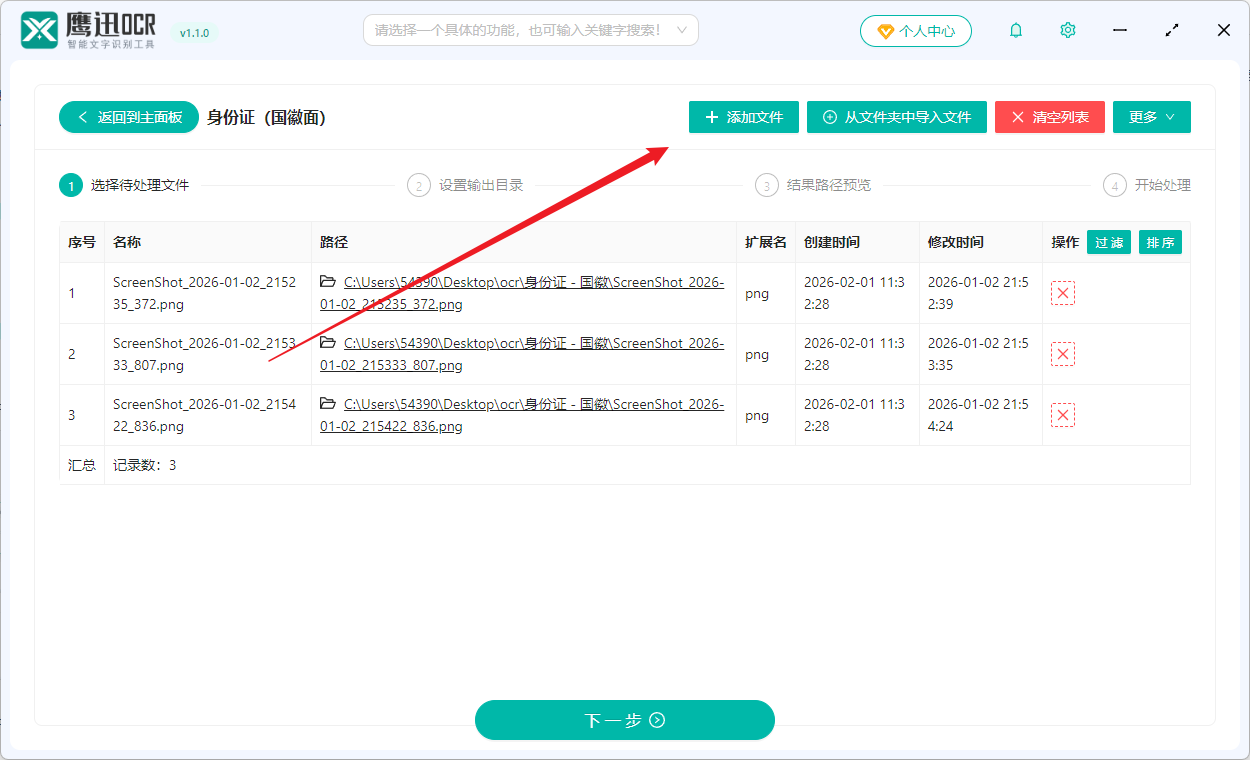Open the 鹰迅OCR application logo
Image resolution: width=1250 pixels, height=760 pixels.
[x=40, y=29]
